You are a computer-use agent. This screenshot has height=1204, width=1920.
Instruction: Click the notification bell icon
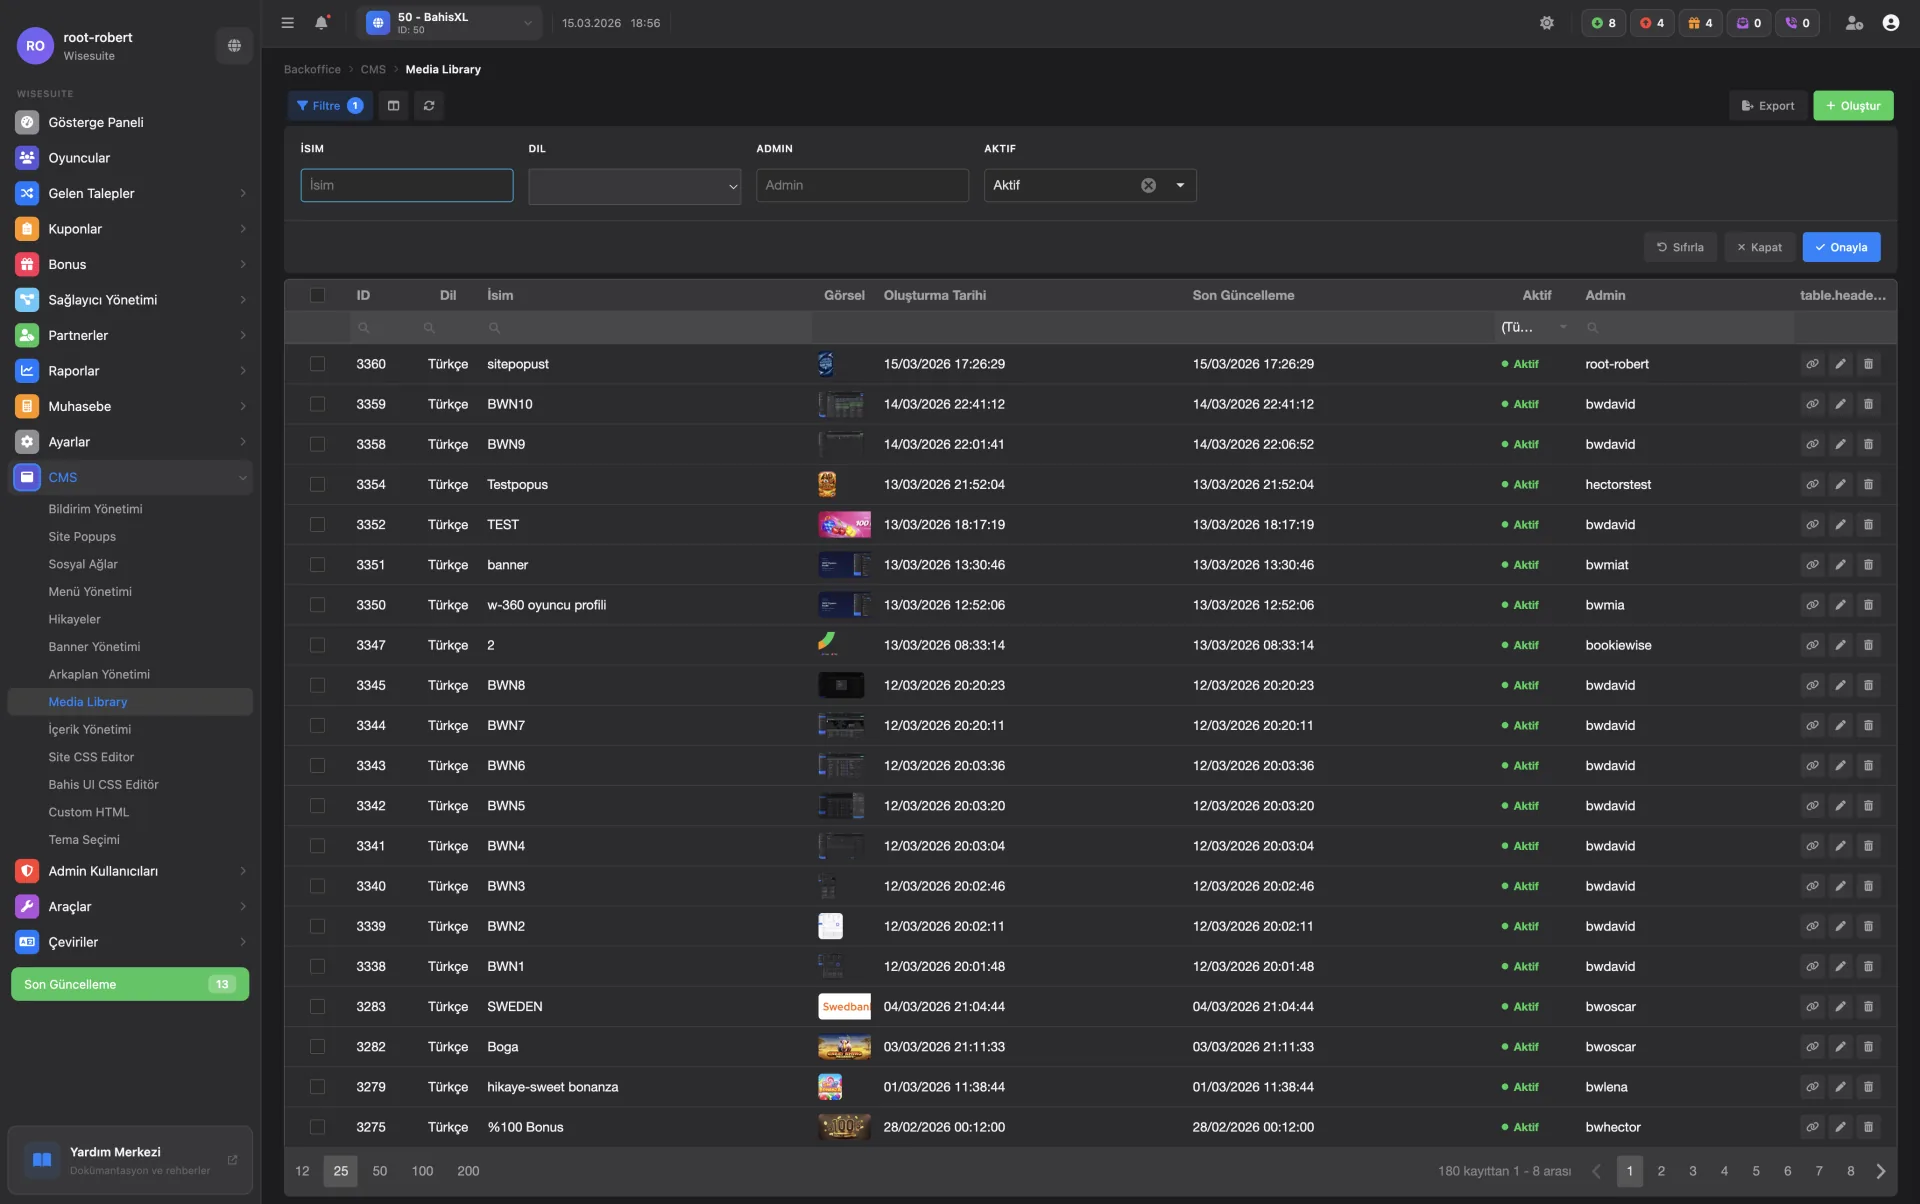[x=321, y=23]
